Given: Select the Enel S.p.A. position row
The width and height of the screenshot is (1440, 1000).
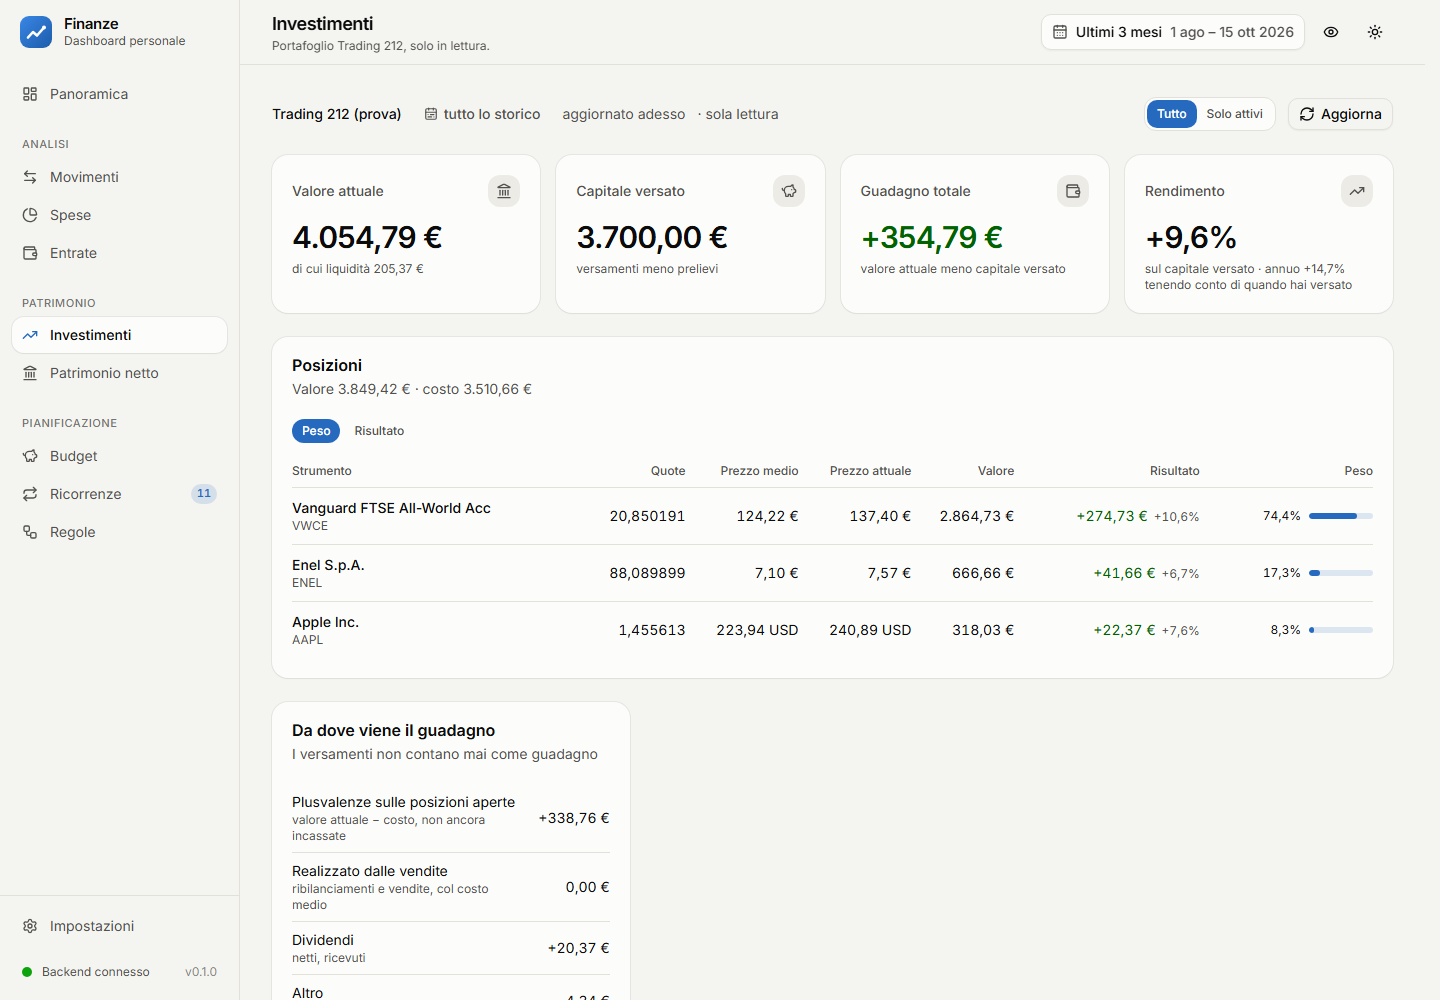Looking at the screenshot, I should click(832, 573).
